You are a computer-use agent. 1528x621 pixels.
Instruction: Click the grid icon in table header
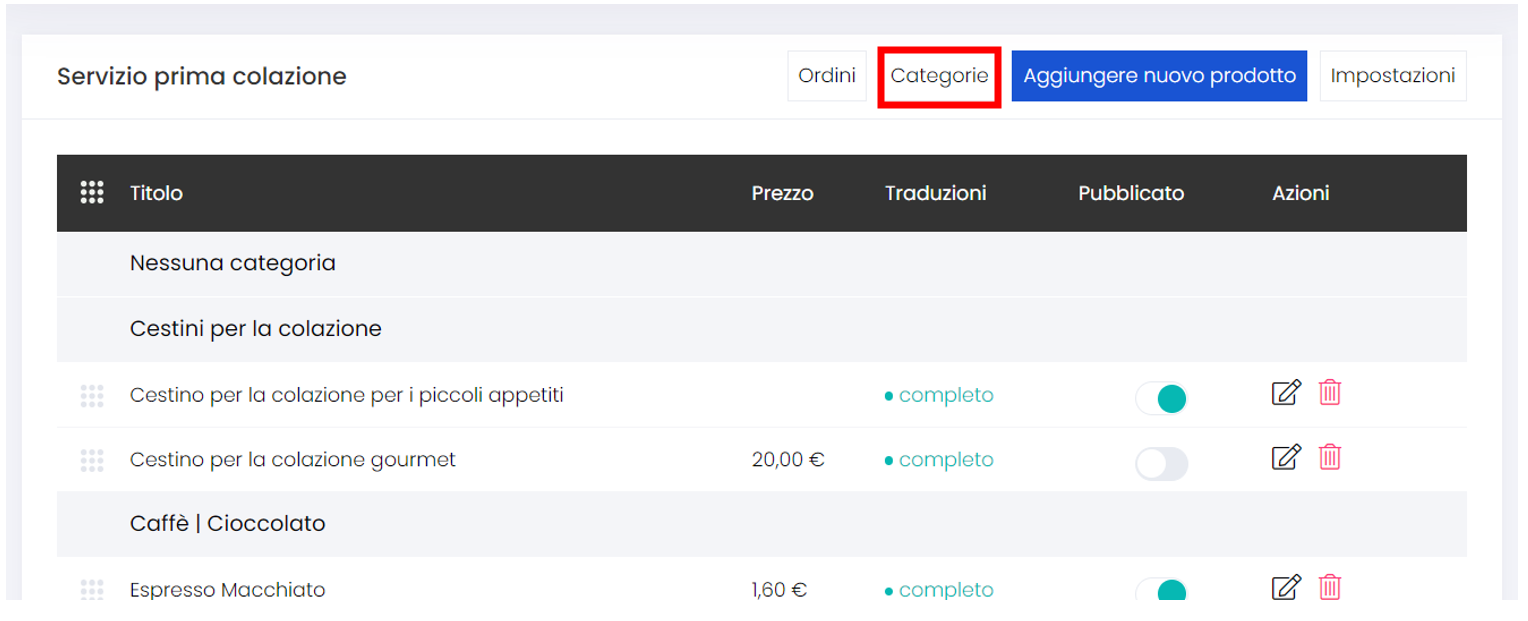(x=92, y=193)
